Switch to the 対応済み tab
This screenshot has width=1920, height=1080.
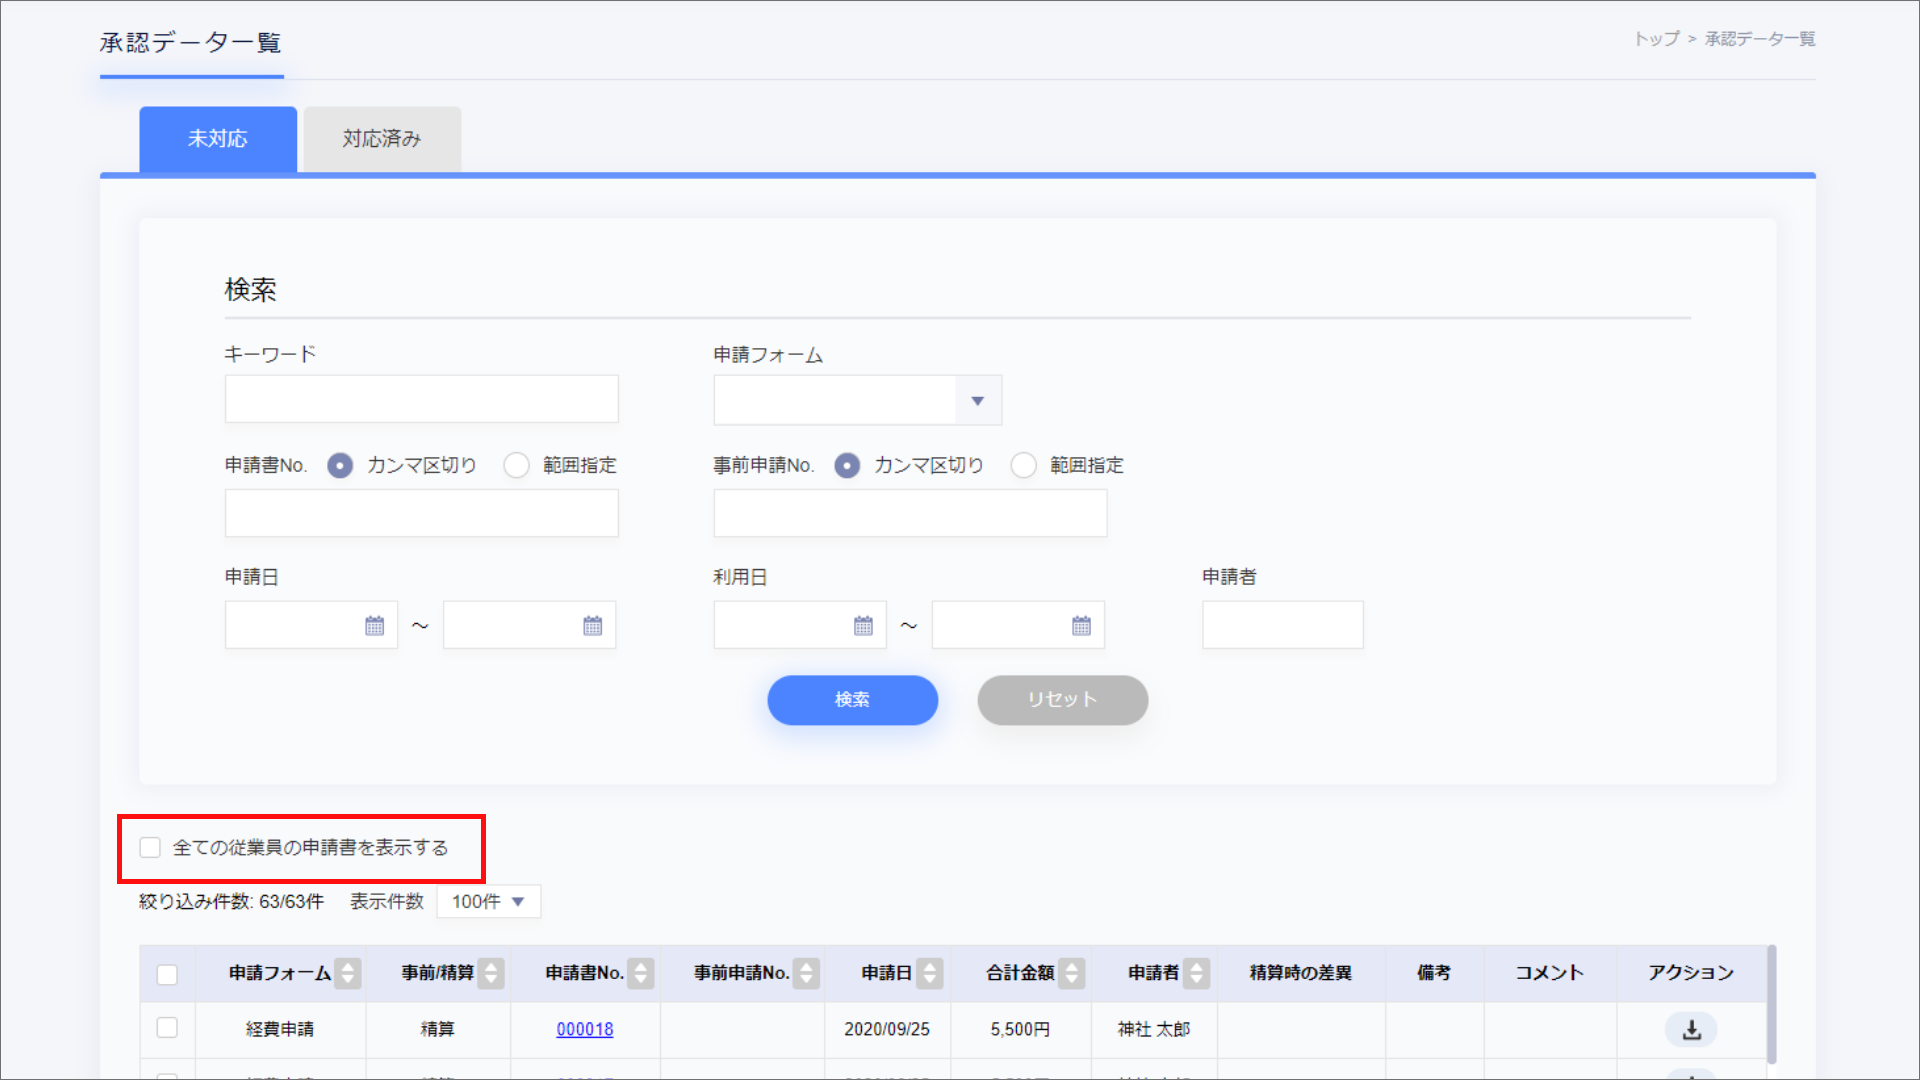(381, 139)
